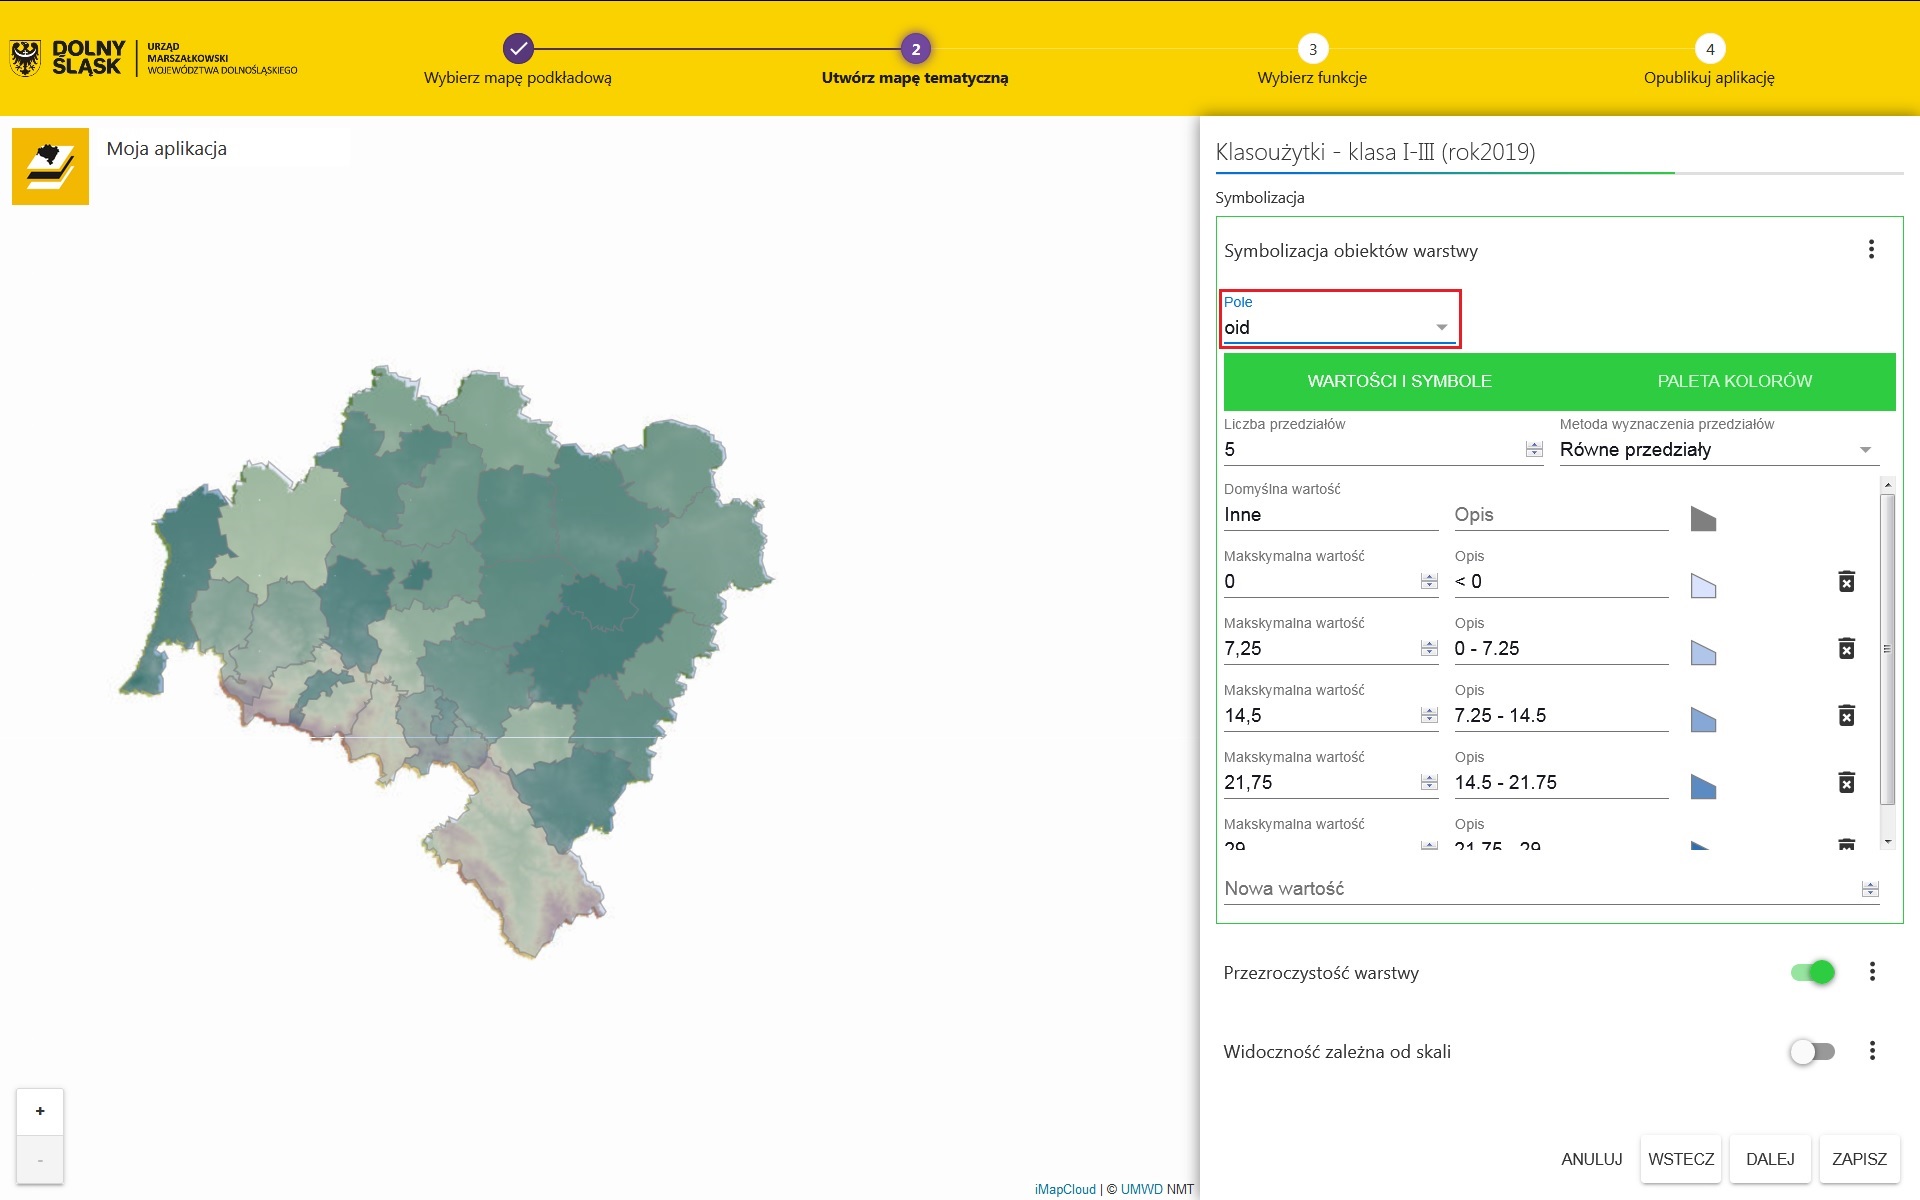Open three-dot menu for Przezroczystość warstwy
The image size is (1920, 1200).
tap(1872, 972)
